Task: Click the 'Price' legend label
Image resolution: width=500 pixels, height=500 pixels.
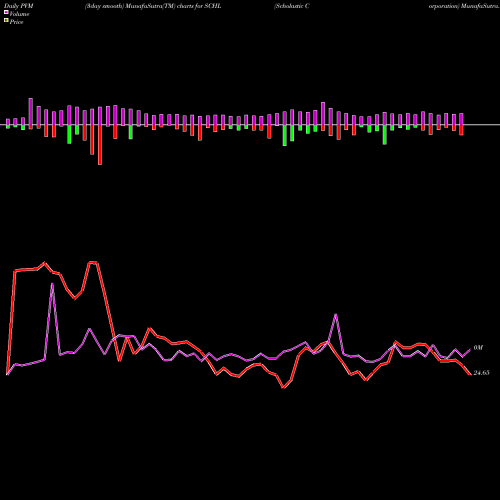Action: tap(16, 22)
